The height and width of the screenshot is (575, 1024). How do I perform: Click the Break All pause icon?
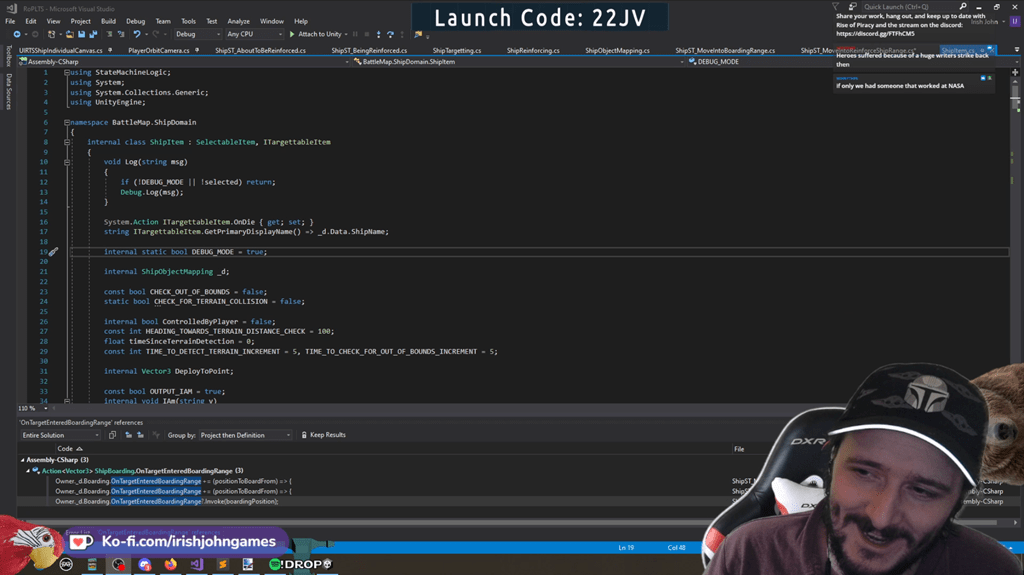coord(355,34)
